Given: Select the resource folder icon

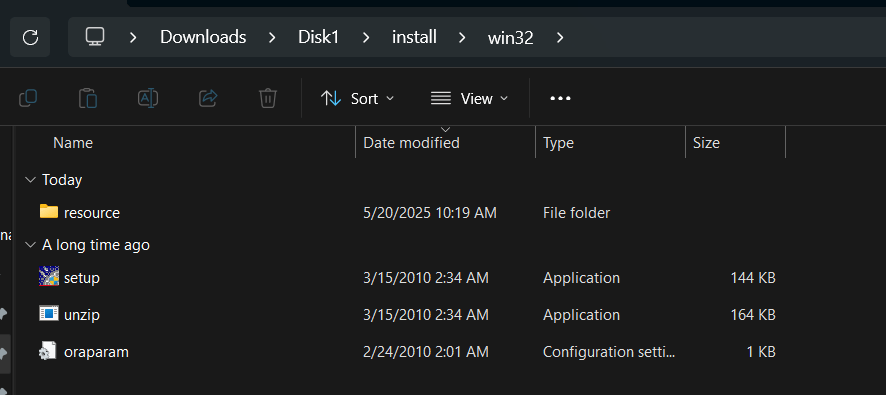Looking at the screenshot, I should point(49,212).
